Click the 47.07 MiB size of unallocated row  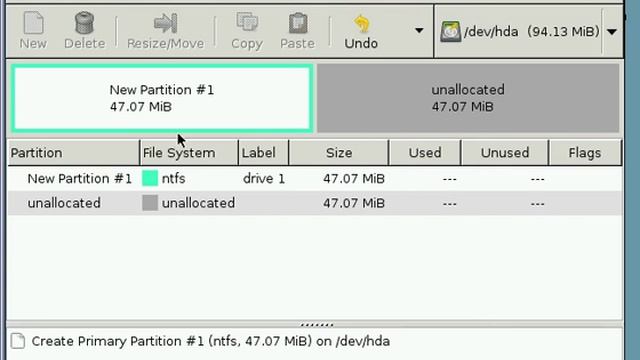click(354, 203)
